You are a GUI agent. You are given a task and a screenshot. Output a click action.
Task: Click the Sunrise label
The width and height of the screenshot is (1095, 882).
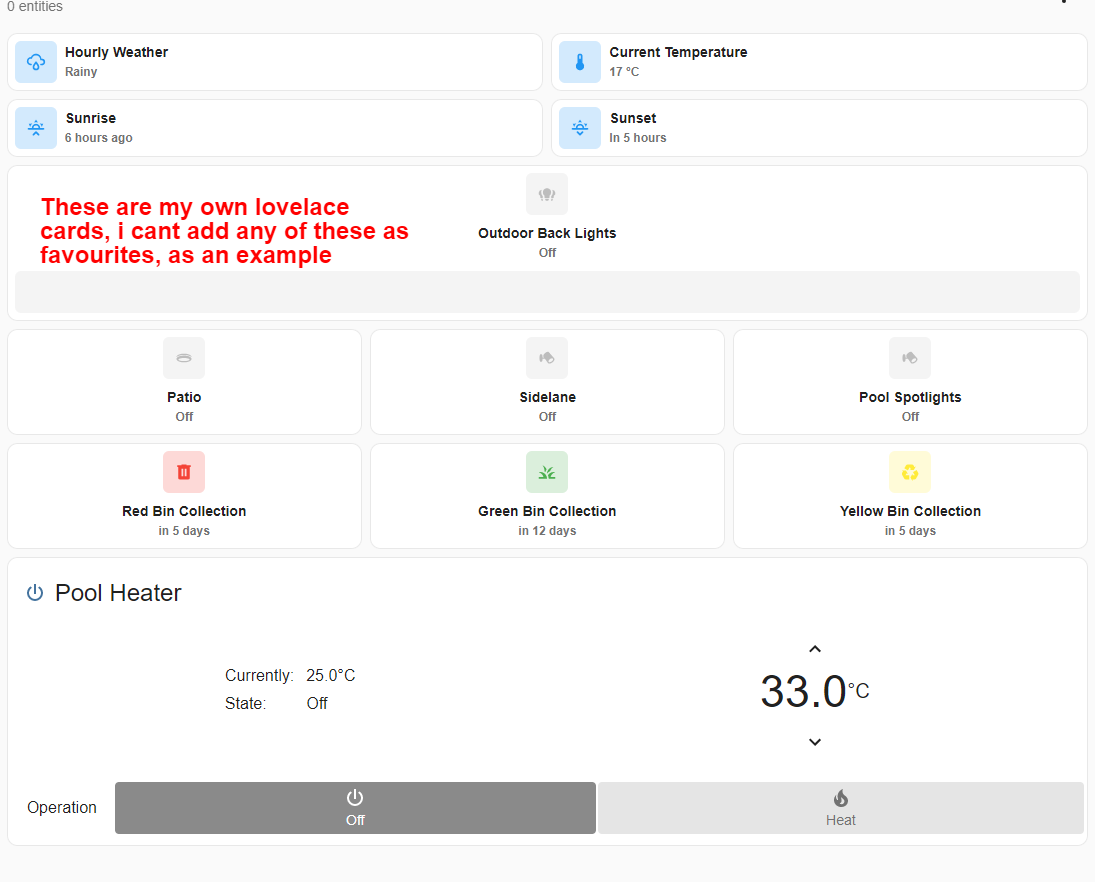[91, 118]
